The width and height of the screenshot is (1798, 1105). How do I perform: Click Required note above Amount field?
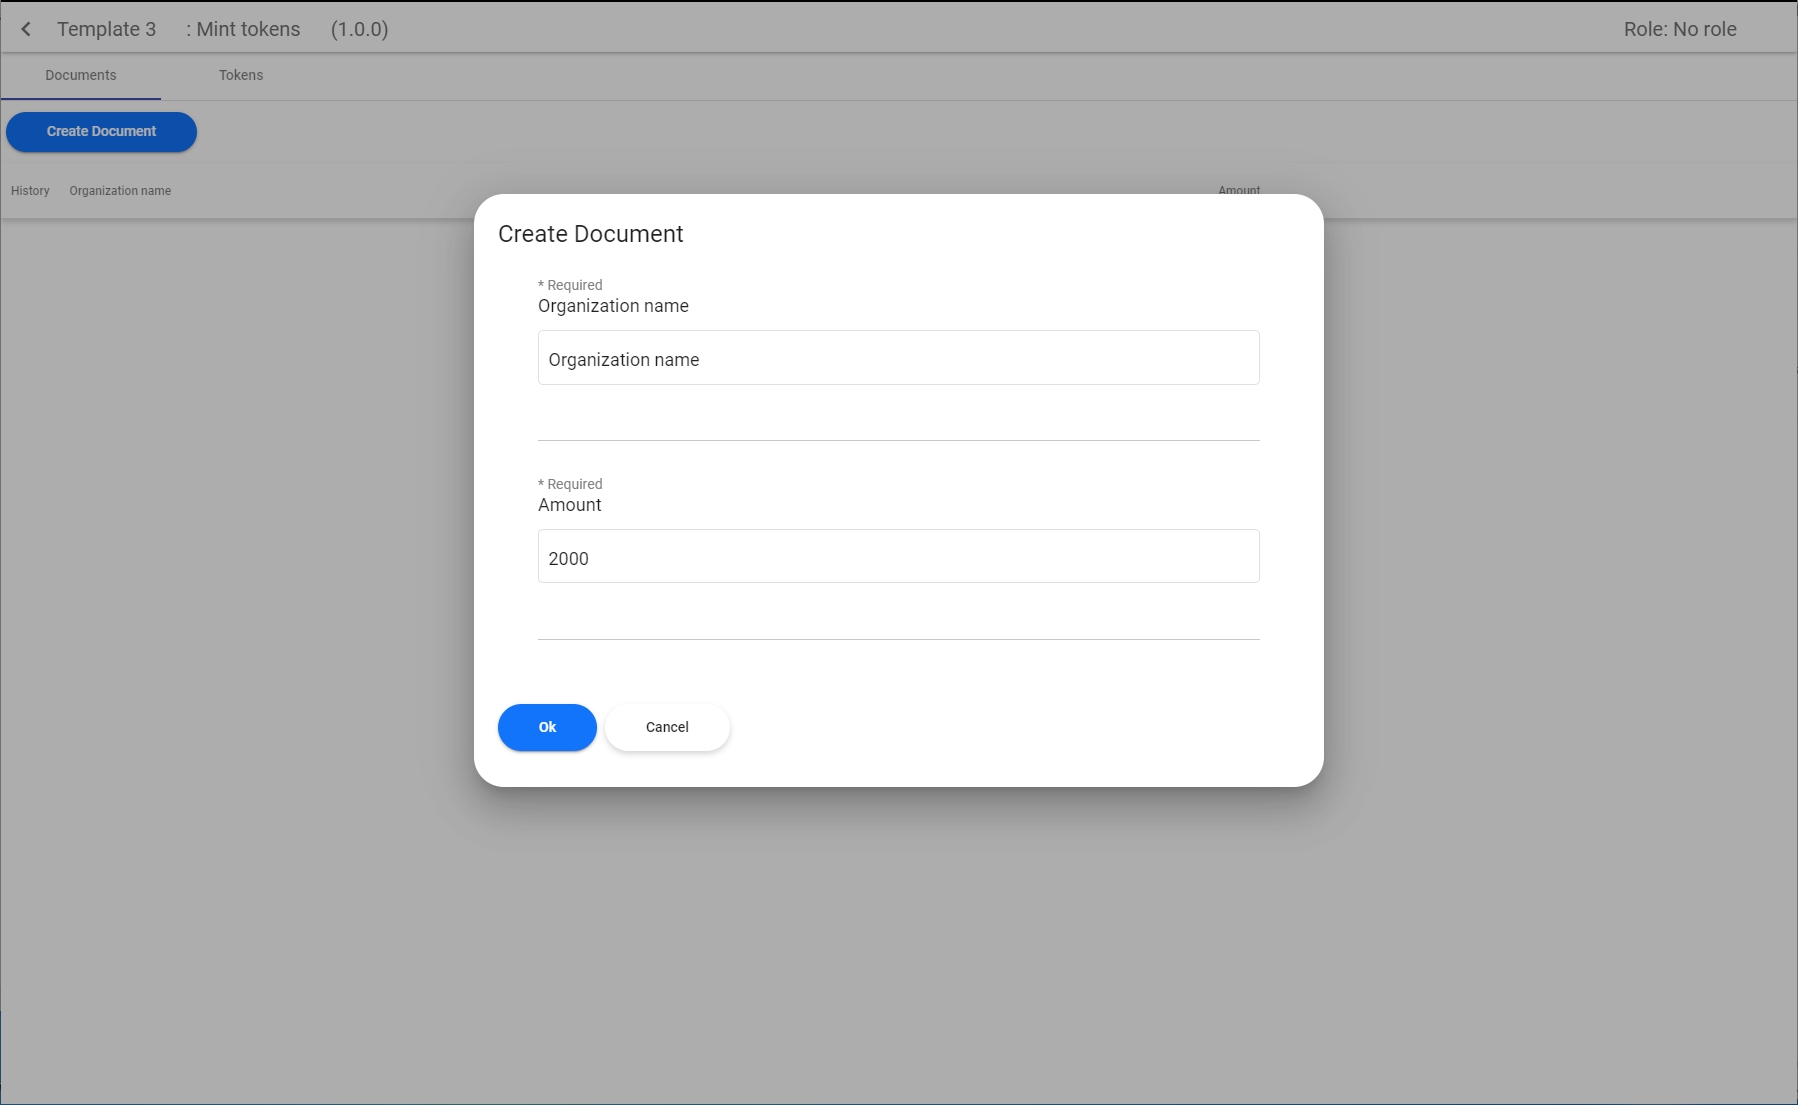pos(571,484)
